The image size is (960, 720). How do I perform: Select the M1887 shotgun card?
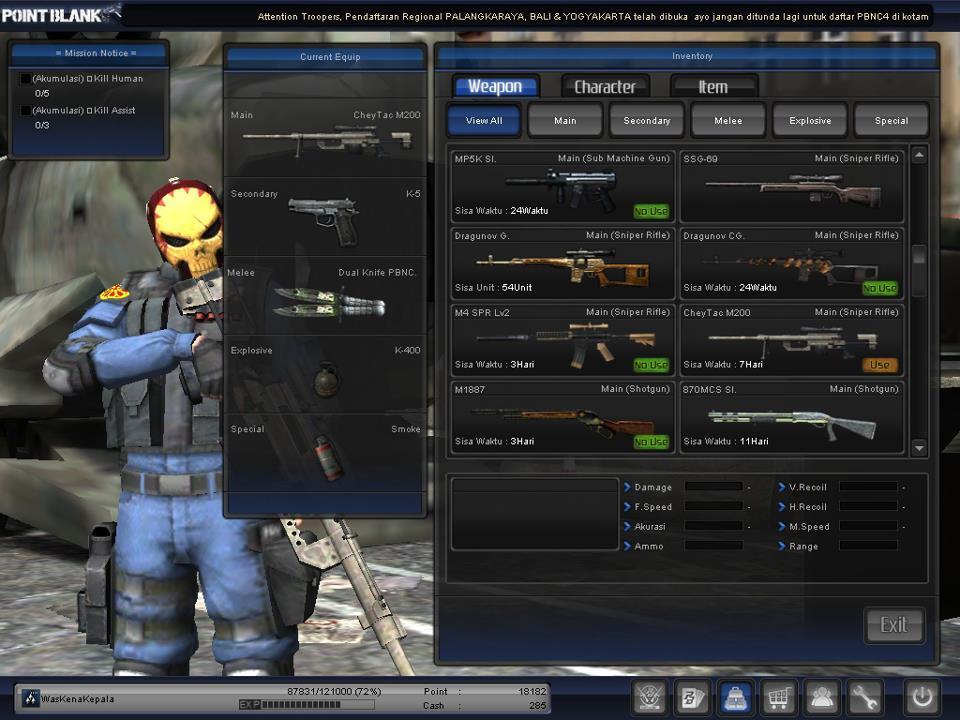click(x=563, y=417)
